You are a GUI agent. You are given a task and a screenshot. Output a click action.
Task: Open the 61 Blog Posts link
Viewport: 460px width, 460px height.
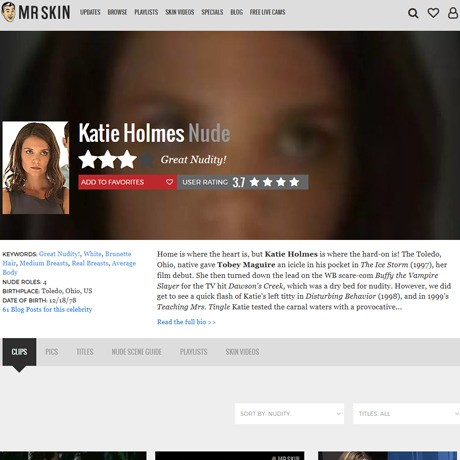[x=47, y=309]
